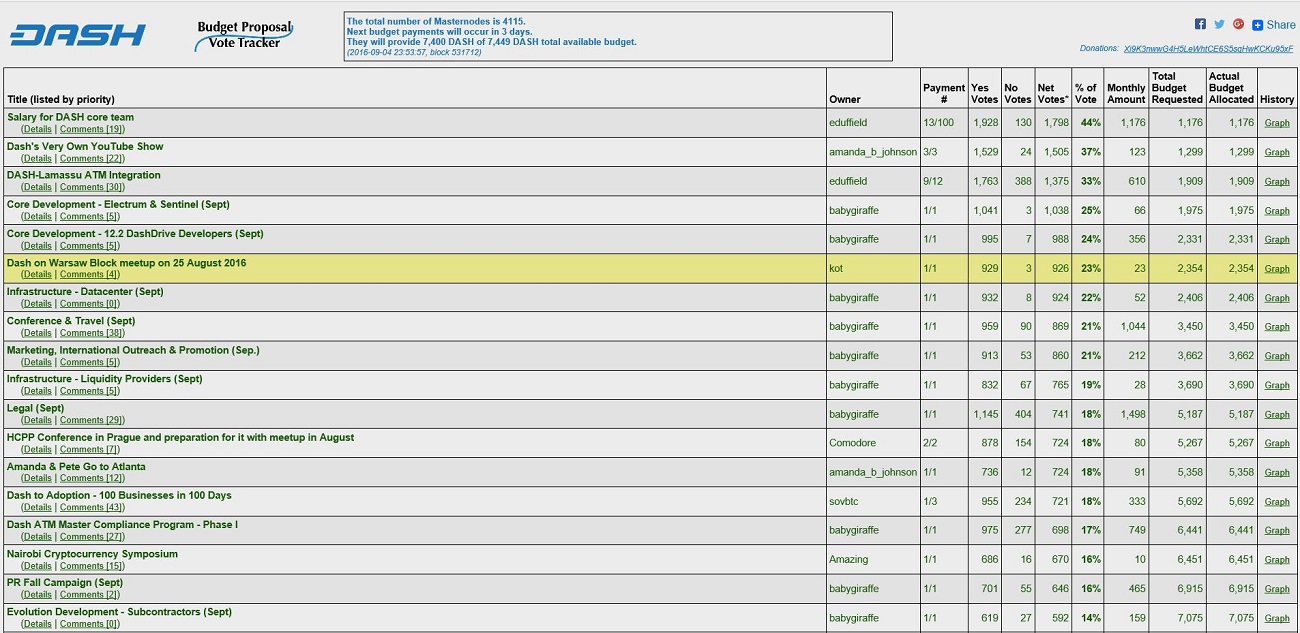The height and width of the screenshot is (633, 1300).
Task: Show Graph for Conference & Travel
Action: click(1277, 327)
